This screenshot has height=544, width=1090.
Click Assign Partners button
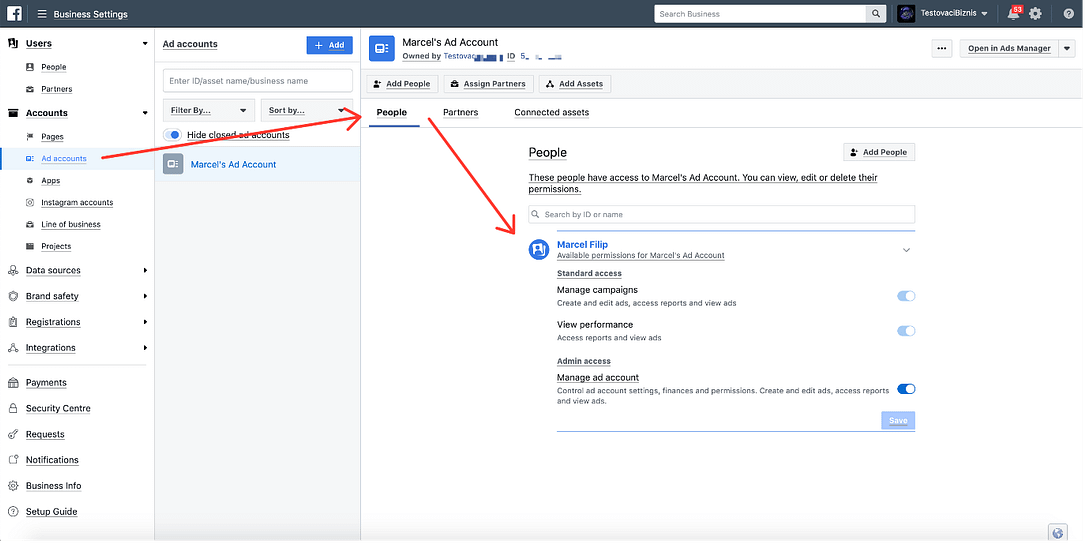click(x=488, y=84)
